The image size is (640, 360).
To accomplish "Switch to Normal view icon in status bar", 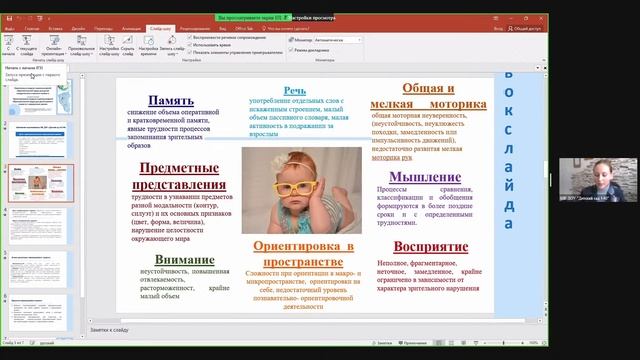I will pyautogui.click(x=439, y=343).
